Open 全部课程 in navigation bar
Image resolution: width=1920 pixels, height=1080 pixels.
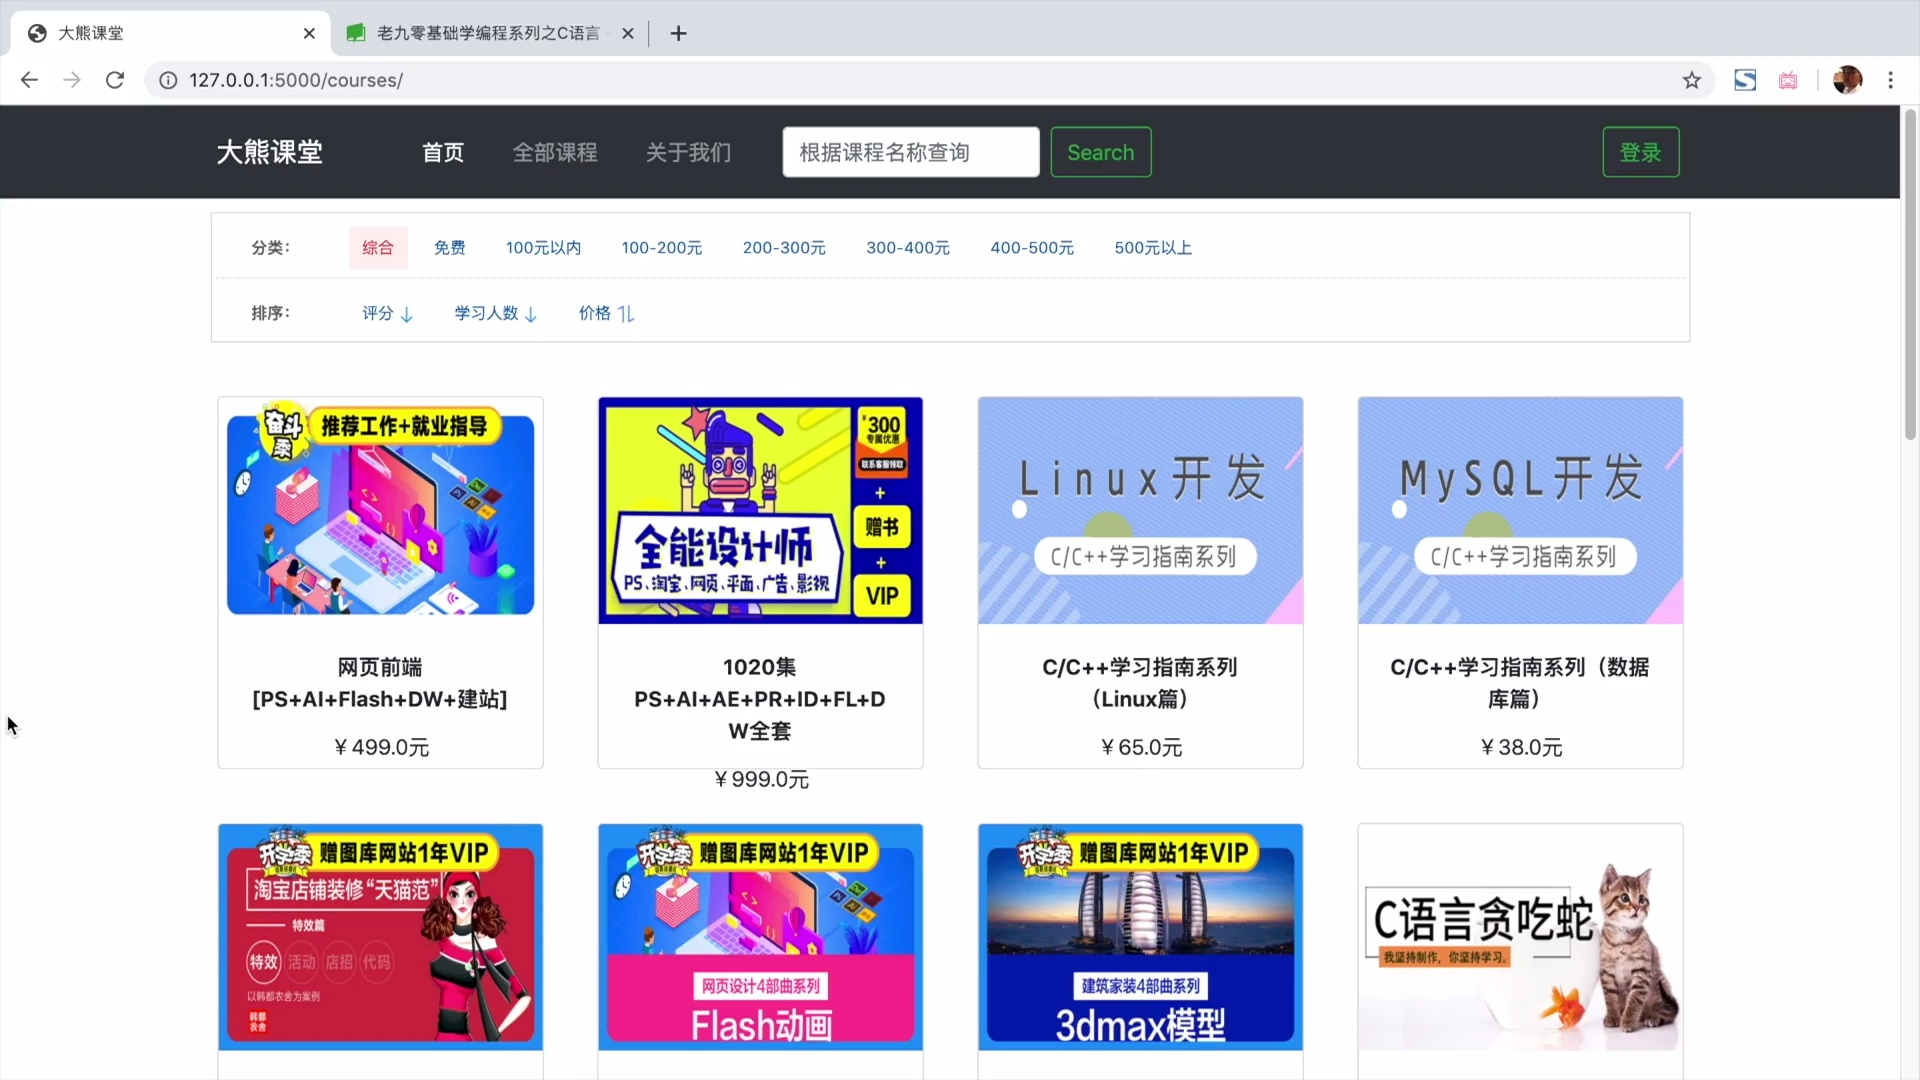point(555,152)
